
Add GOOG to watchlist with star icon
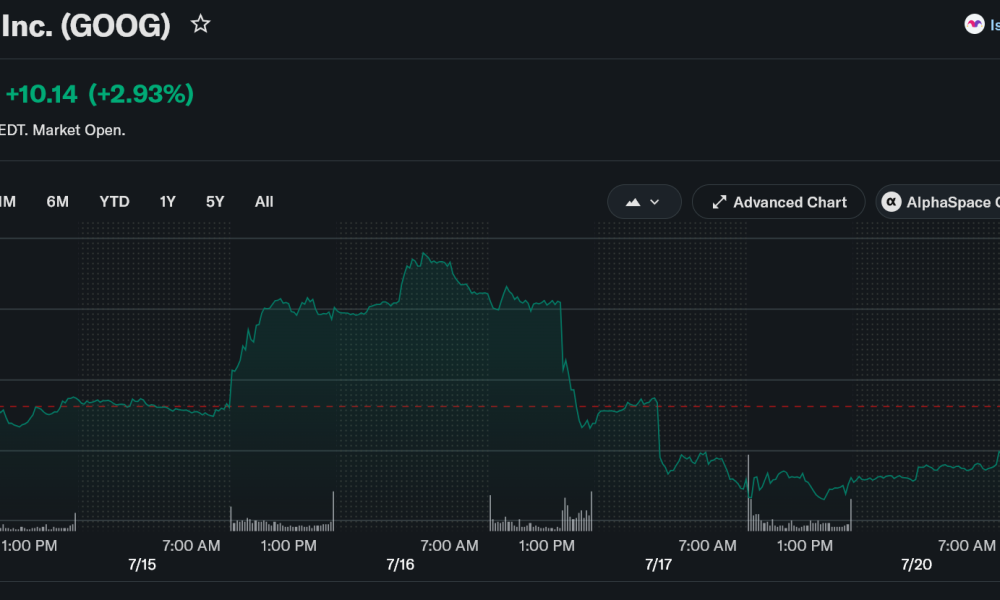click(x=200, y=24)
